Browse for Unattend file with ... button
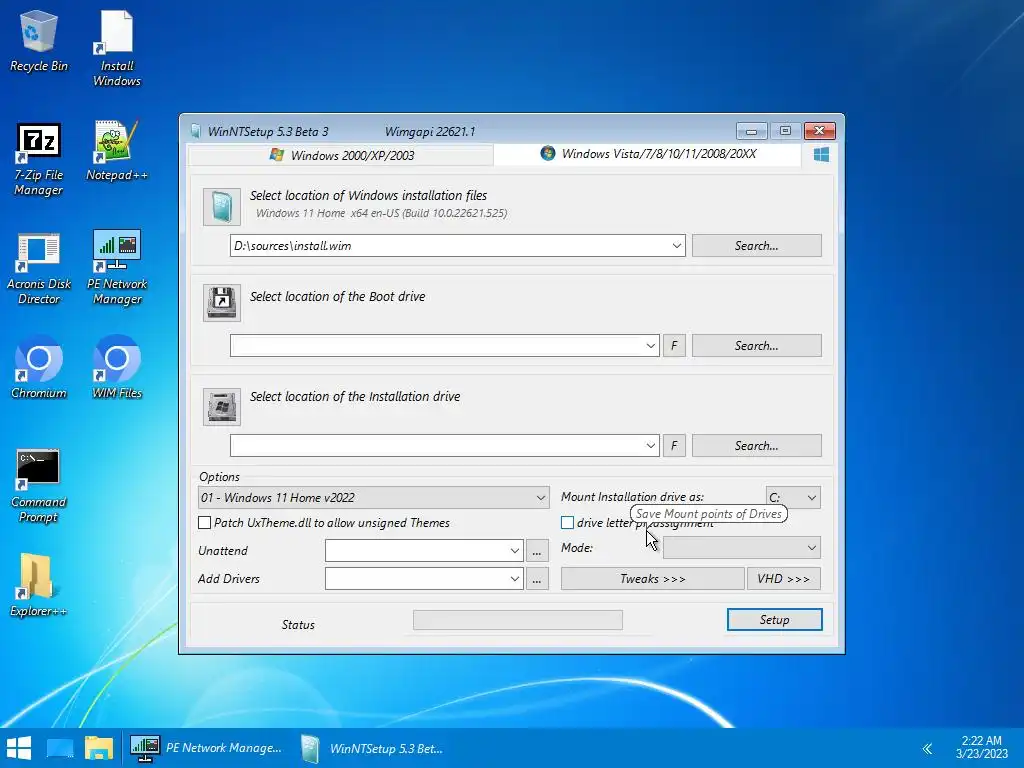This screenshot has width=1024, height=768. 537,551
